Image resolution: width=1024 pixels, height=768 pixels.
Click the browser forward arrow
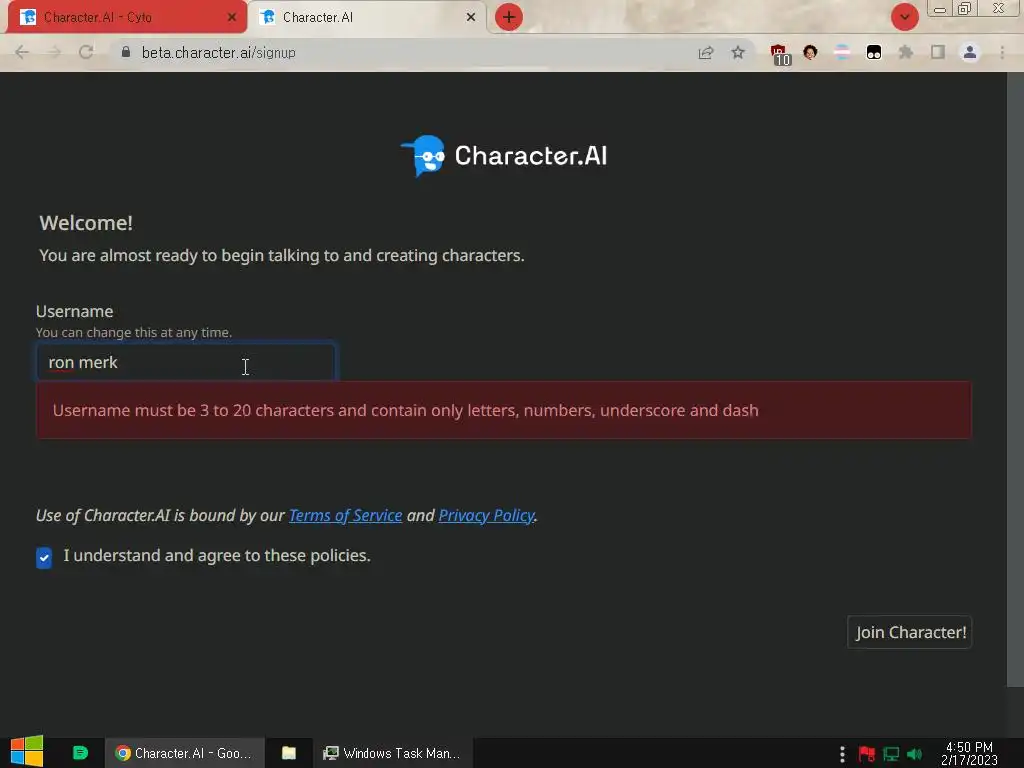(54, 52)
